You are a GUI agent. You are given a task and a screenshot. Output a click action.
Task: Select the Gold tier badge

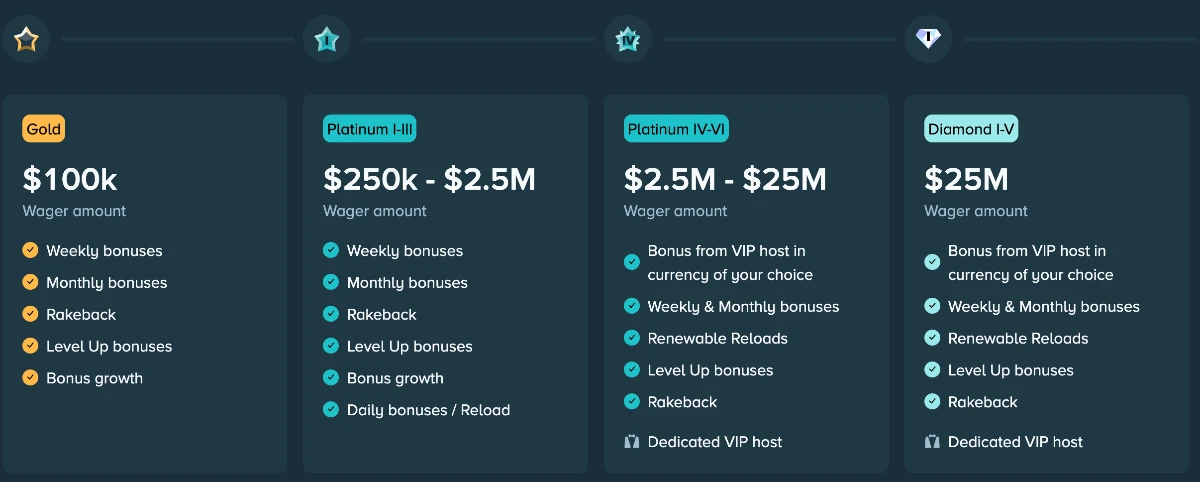coord(44,129)
